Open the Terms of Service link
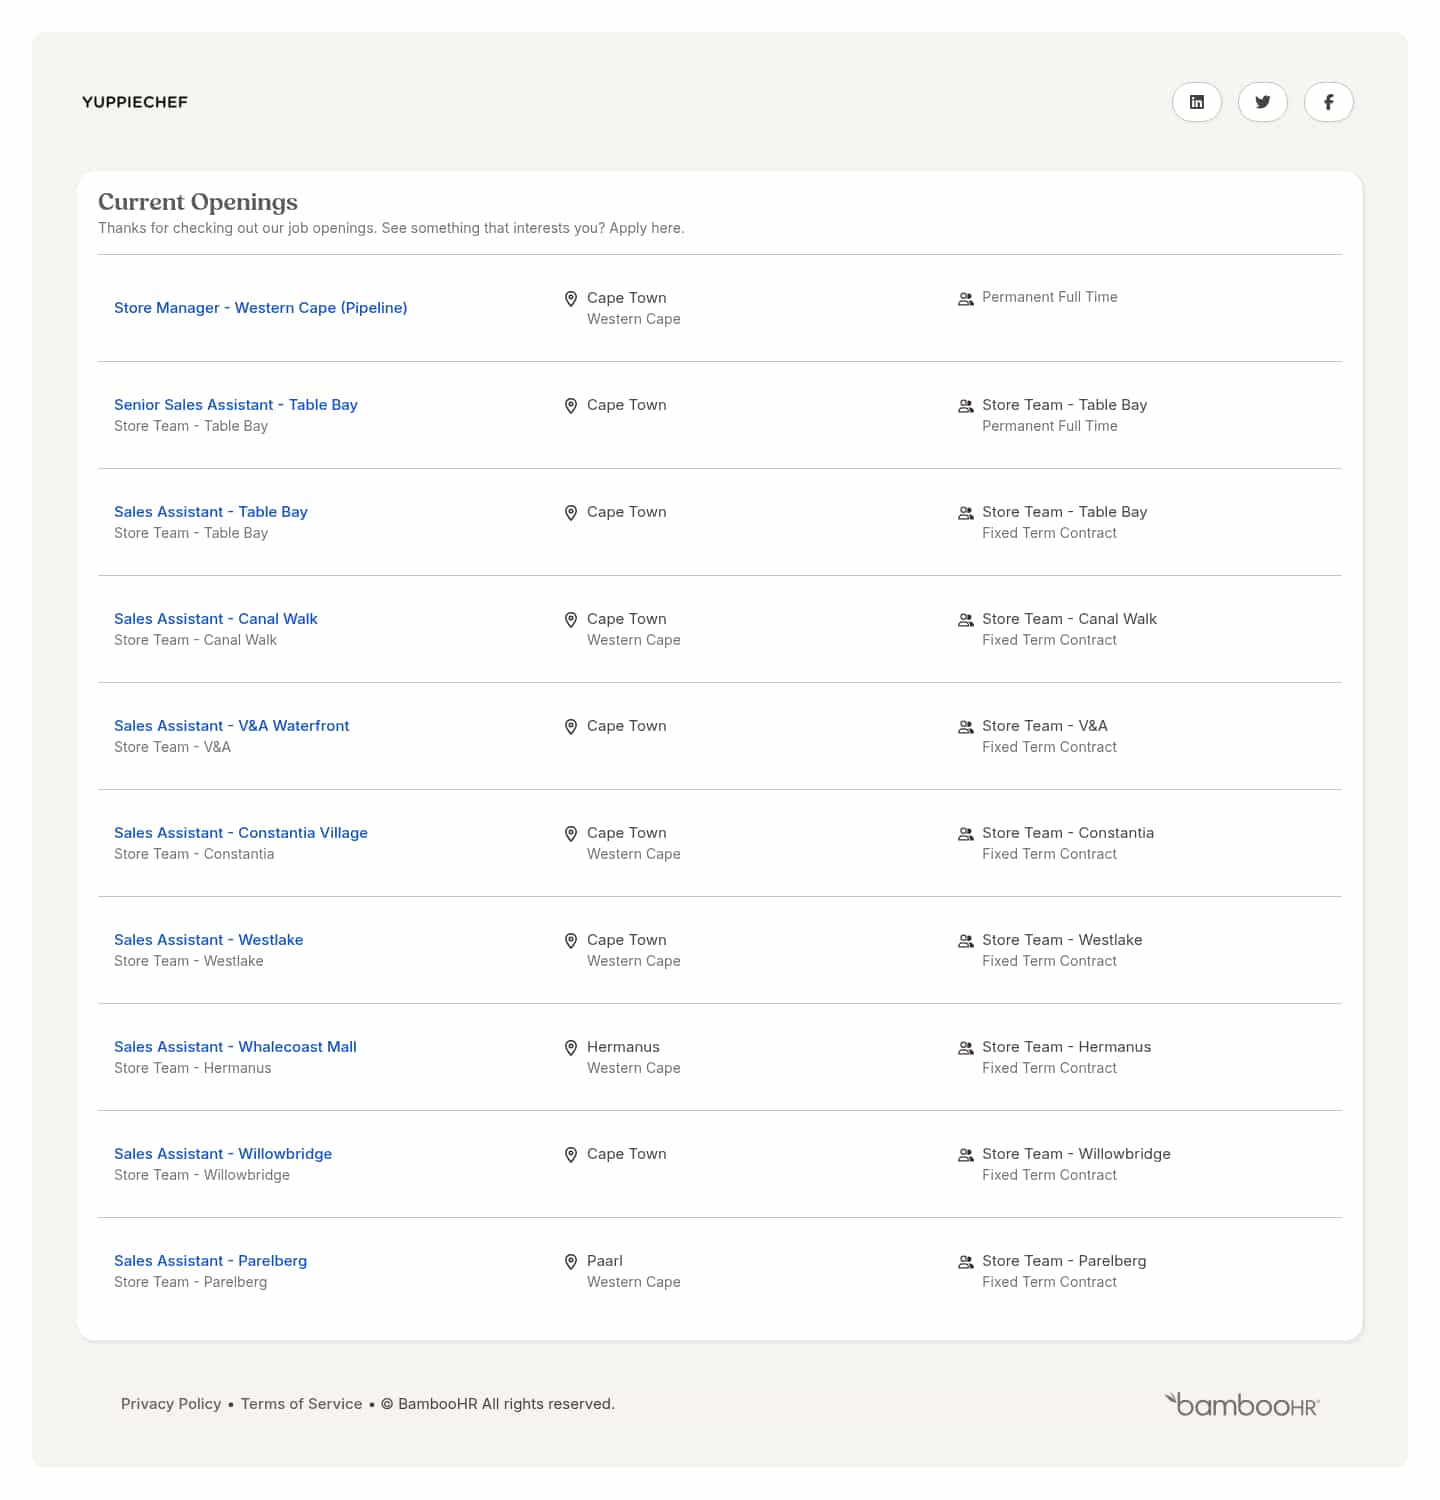 [x=302, y=1404]
